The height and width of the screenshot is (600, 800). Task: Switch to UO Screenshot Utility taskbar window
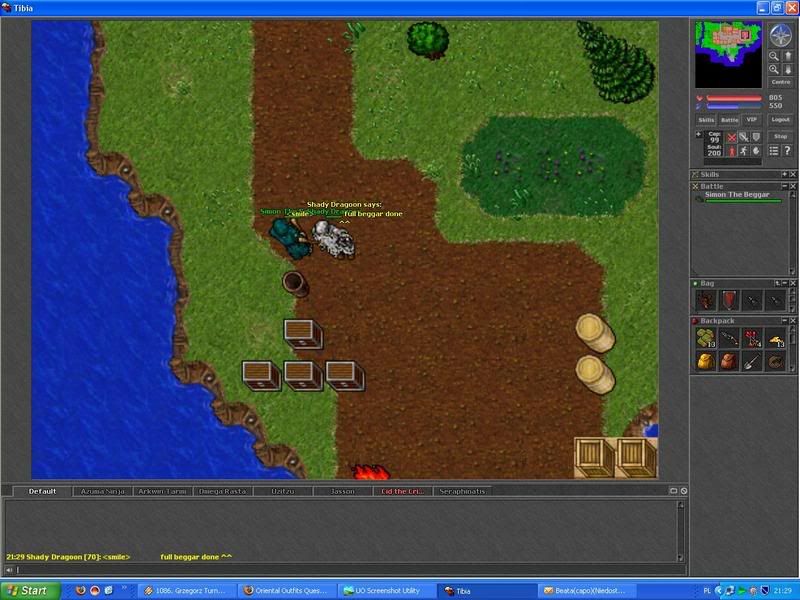click(x=387, y=591)
